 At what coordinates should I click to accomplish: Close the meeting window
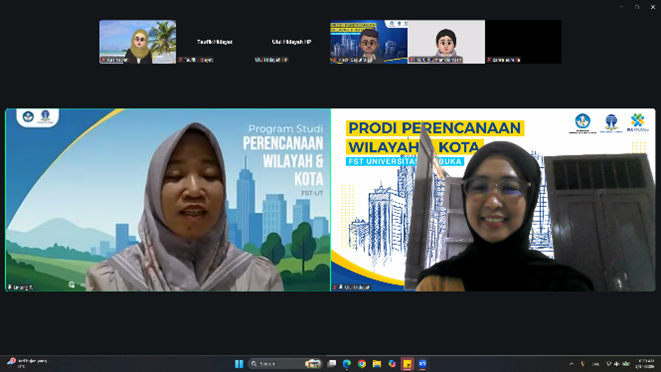point(653,7)
